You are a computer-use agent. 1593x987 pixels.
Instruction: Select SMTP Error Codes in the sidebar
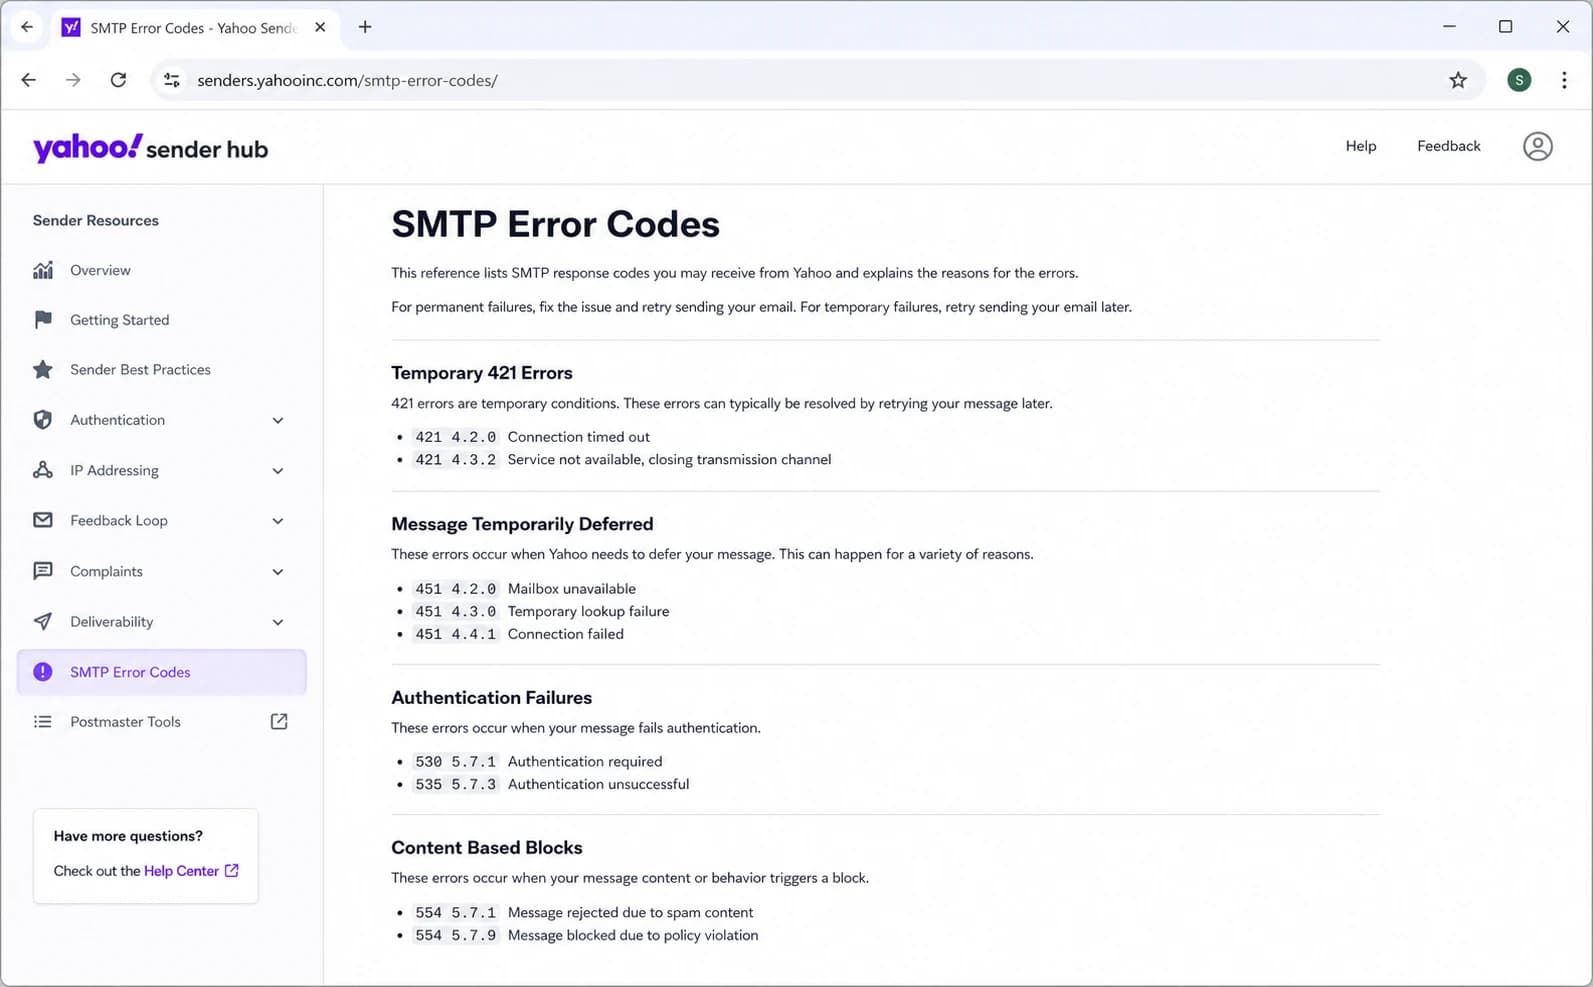click(x=162, y=672)
